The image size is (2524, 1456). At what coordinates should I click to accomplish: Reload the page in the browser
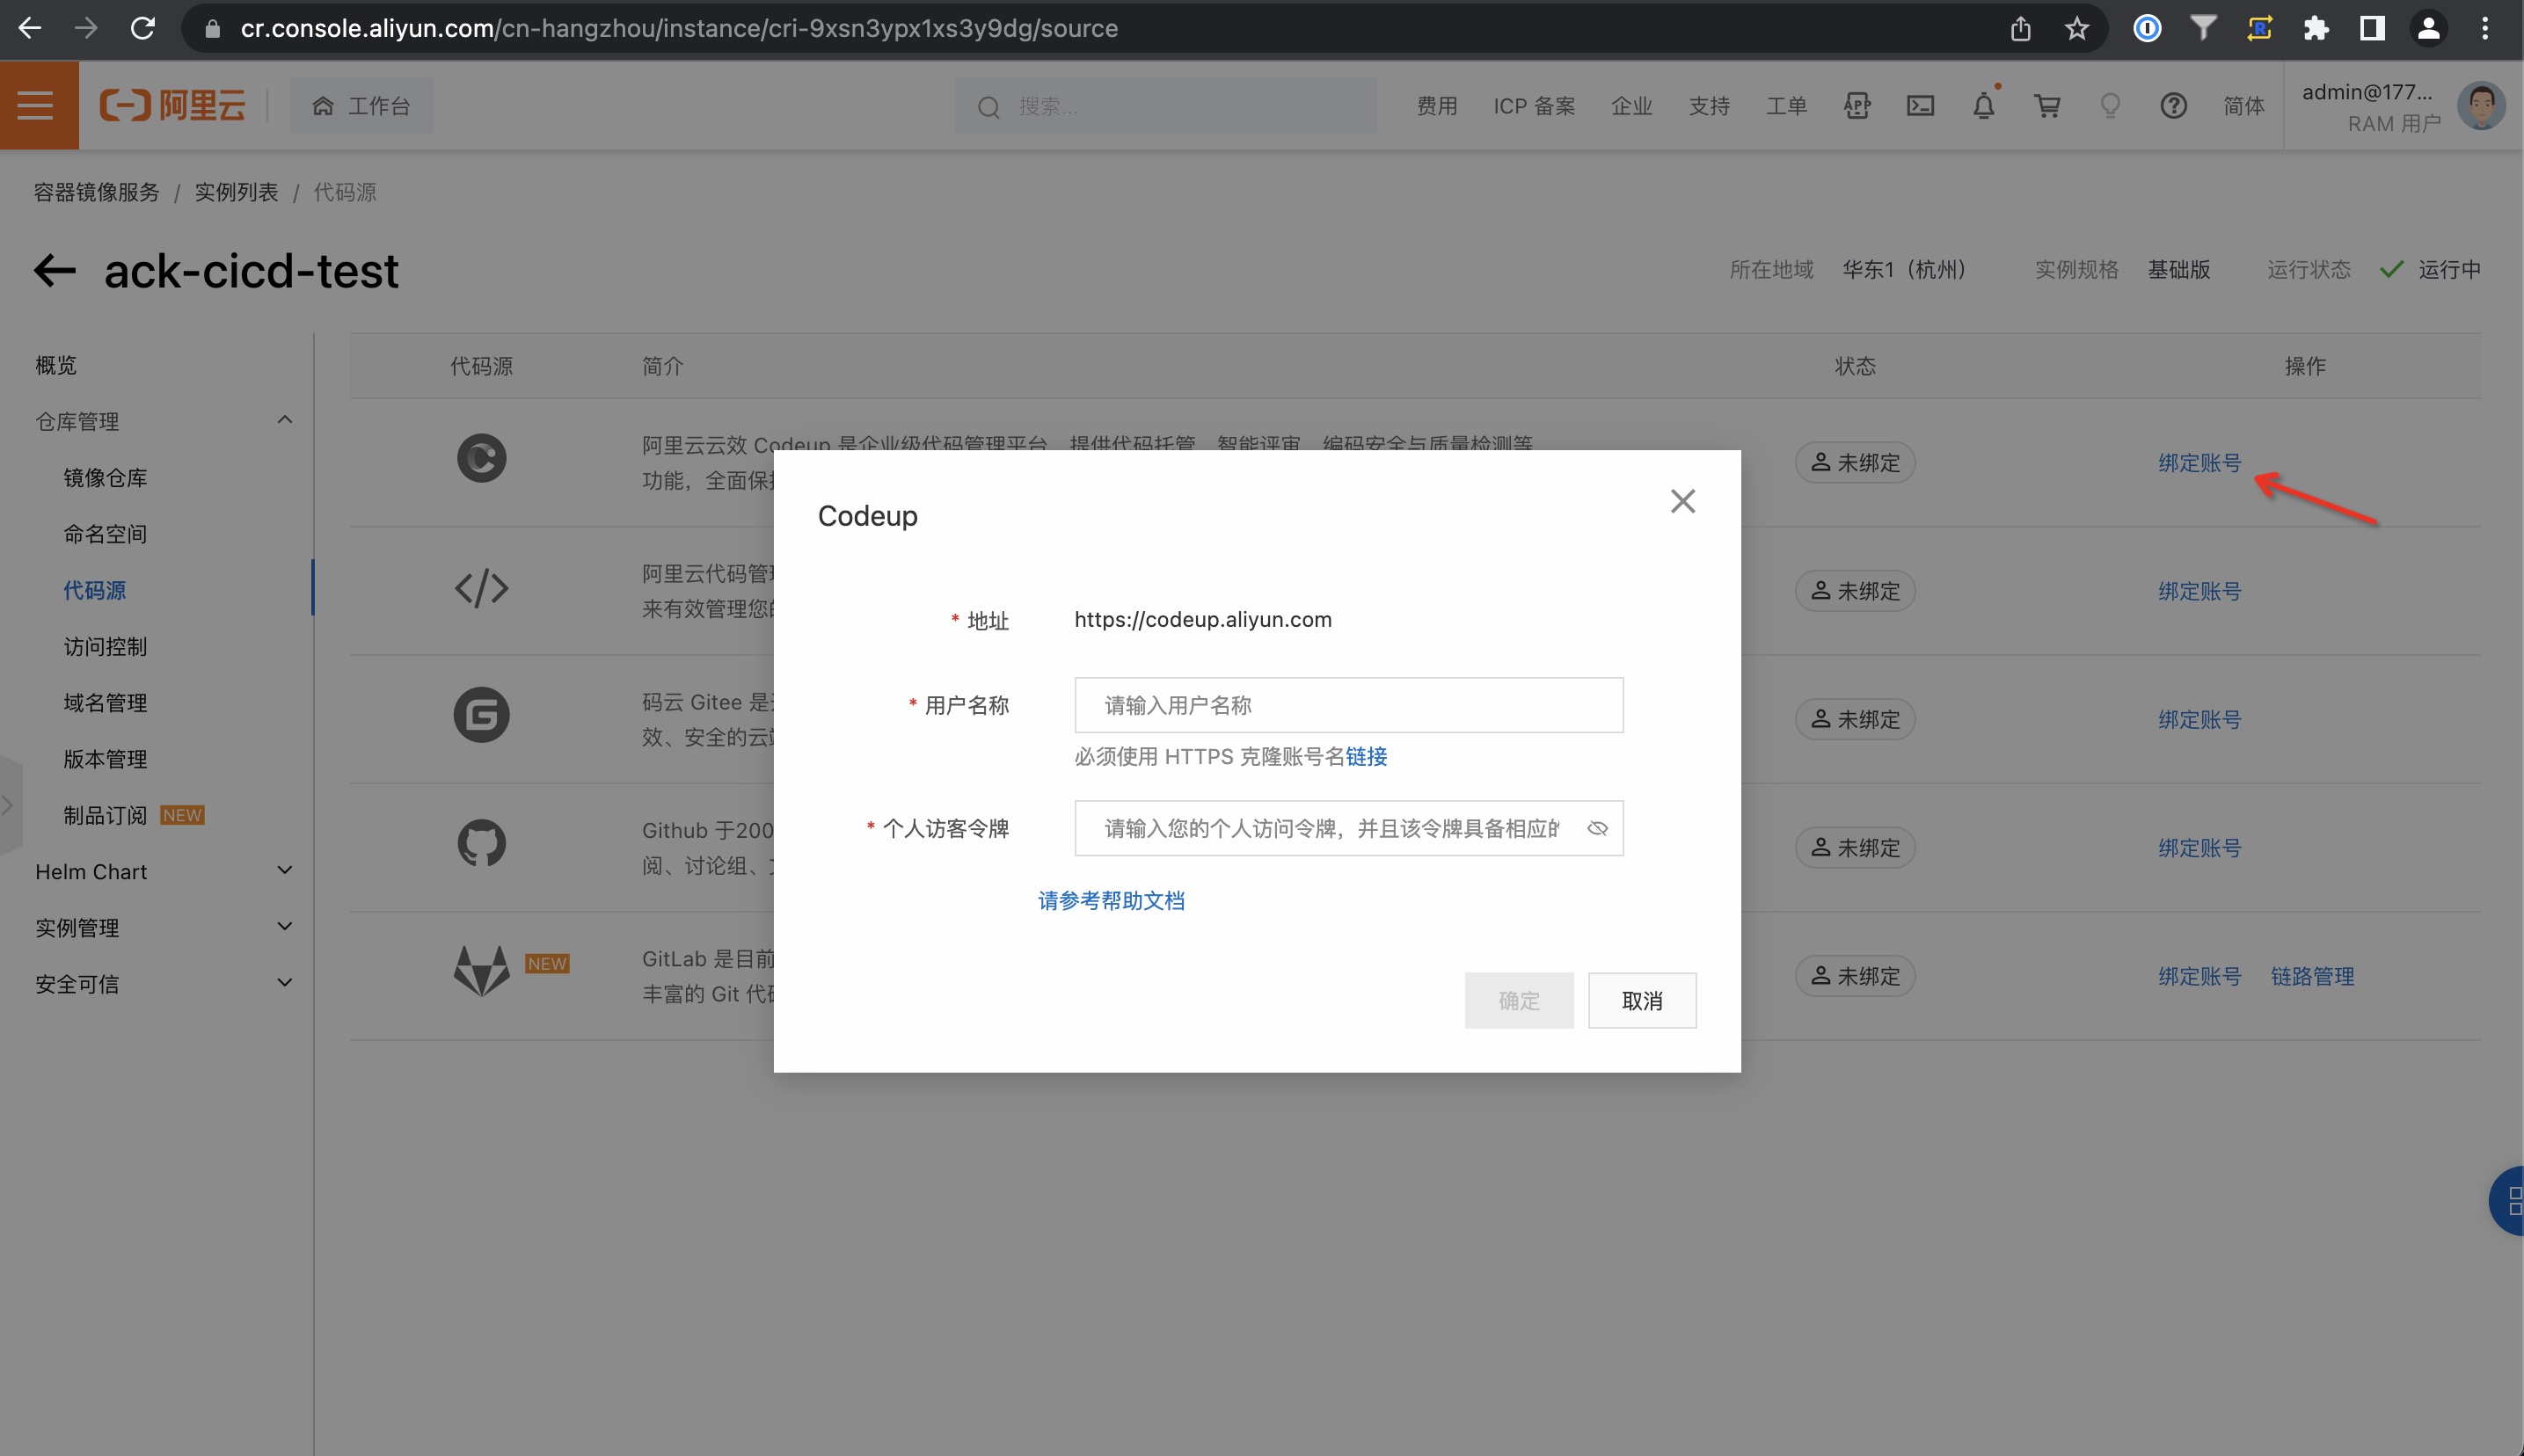[x=143, y=28]
